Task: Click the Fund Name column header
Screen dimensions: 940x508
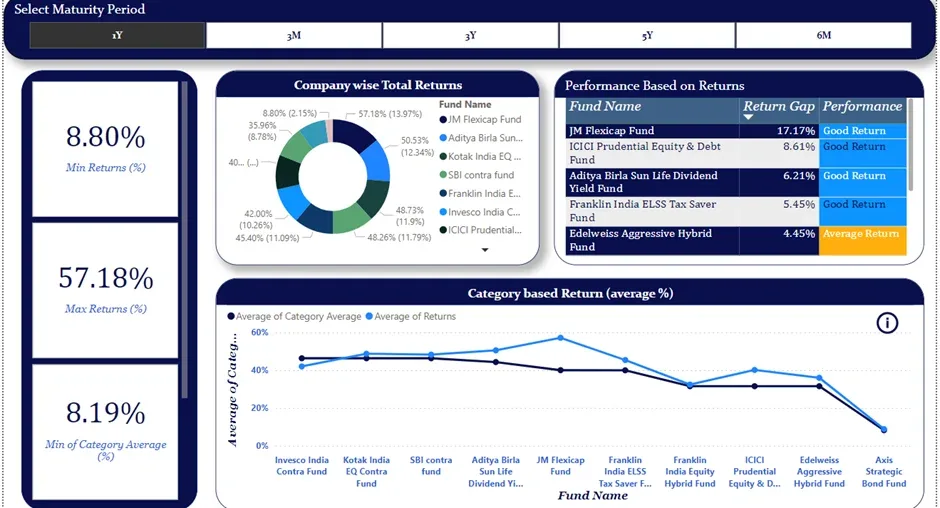Action: pos(605,107)
